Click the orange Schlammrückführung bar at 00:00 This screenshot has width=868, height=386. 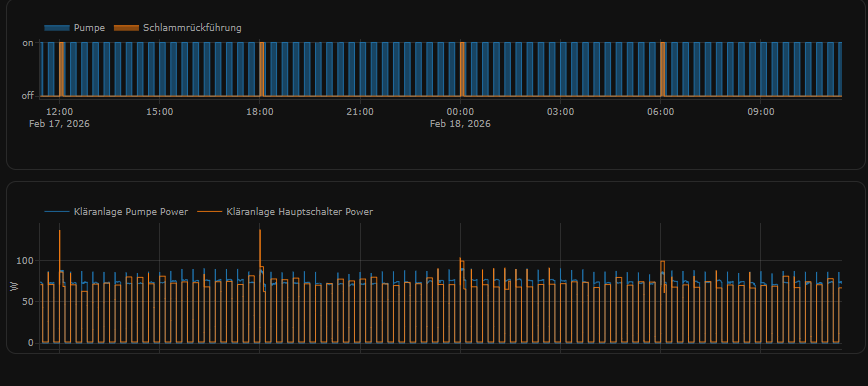coord(462,69)
